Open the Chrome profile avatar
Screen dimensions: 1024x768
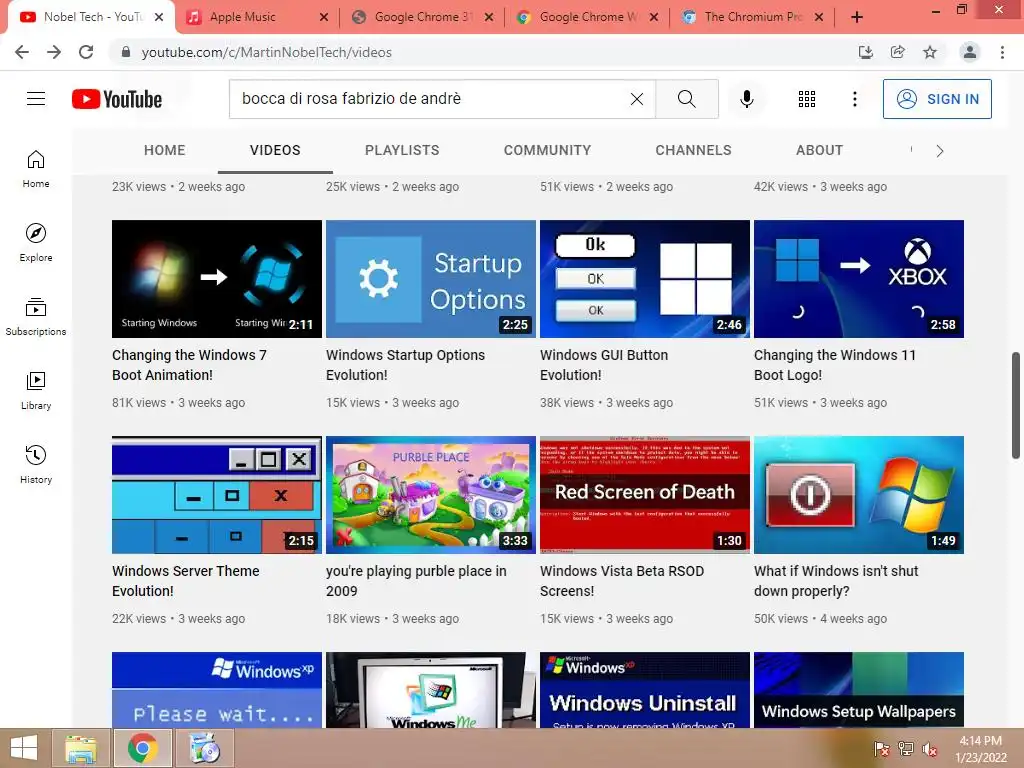pyautogui.click(x=970, y=52)
